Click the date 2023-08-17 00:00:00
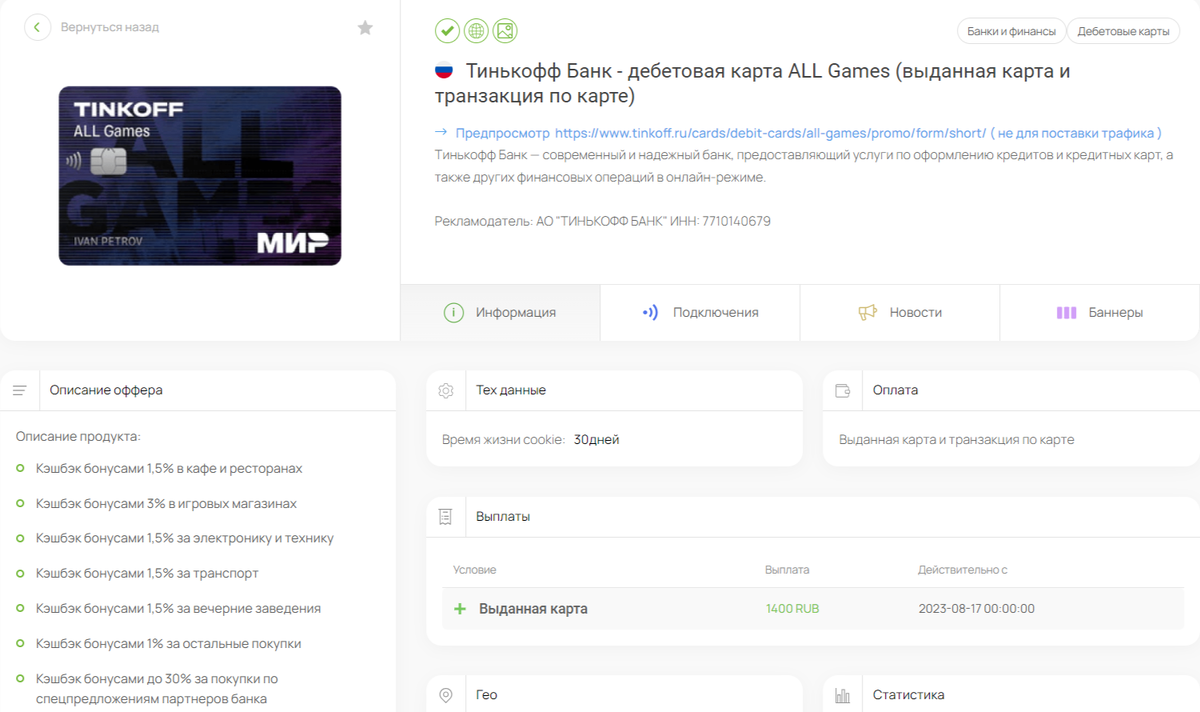This screenshot has height=712, width=1200. [976, 609]
